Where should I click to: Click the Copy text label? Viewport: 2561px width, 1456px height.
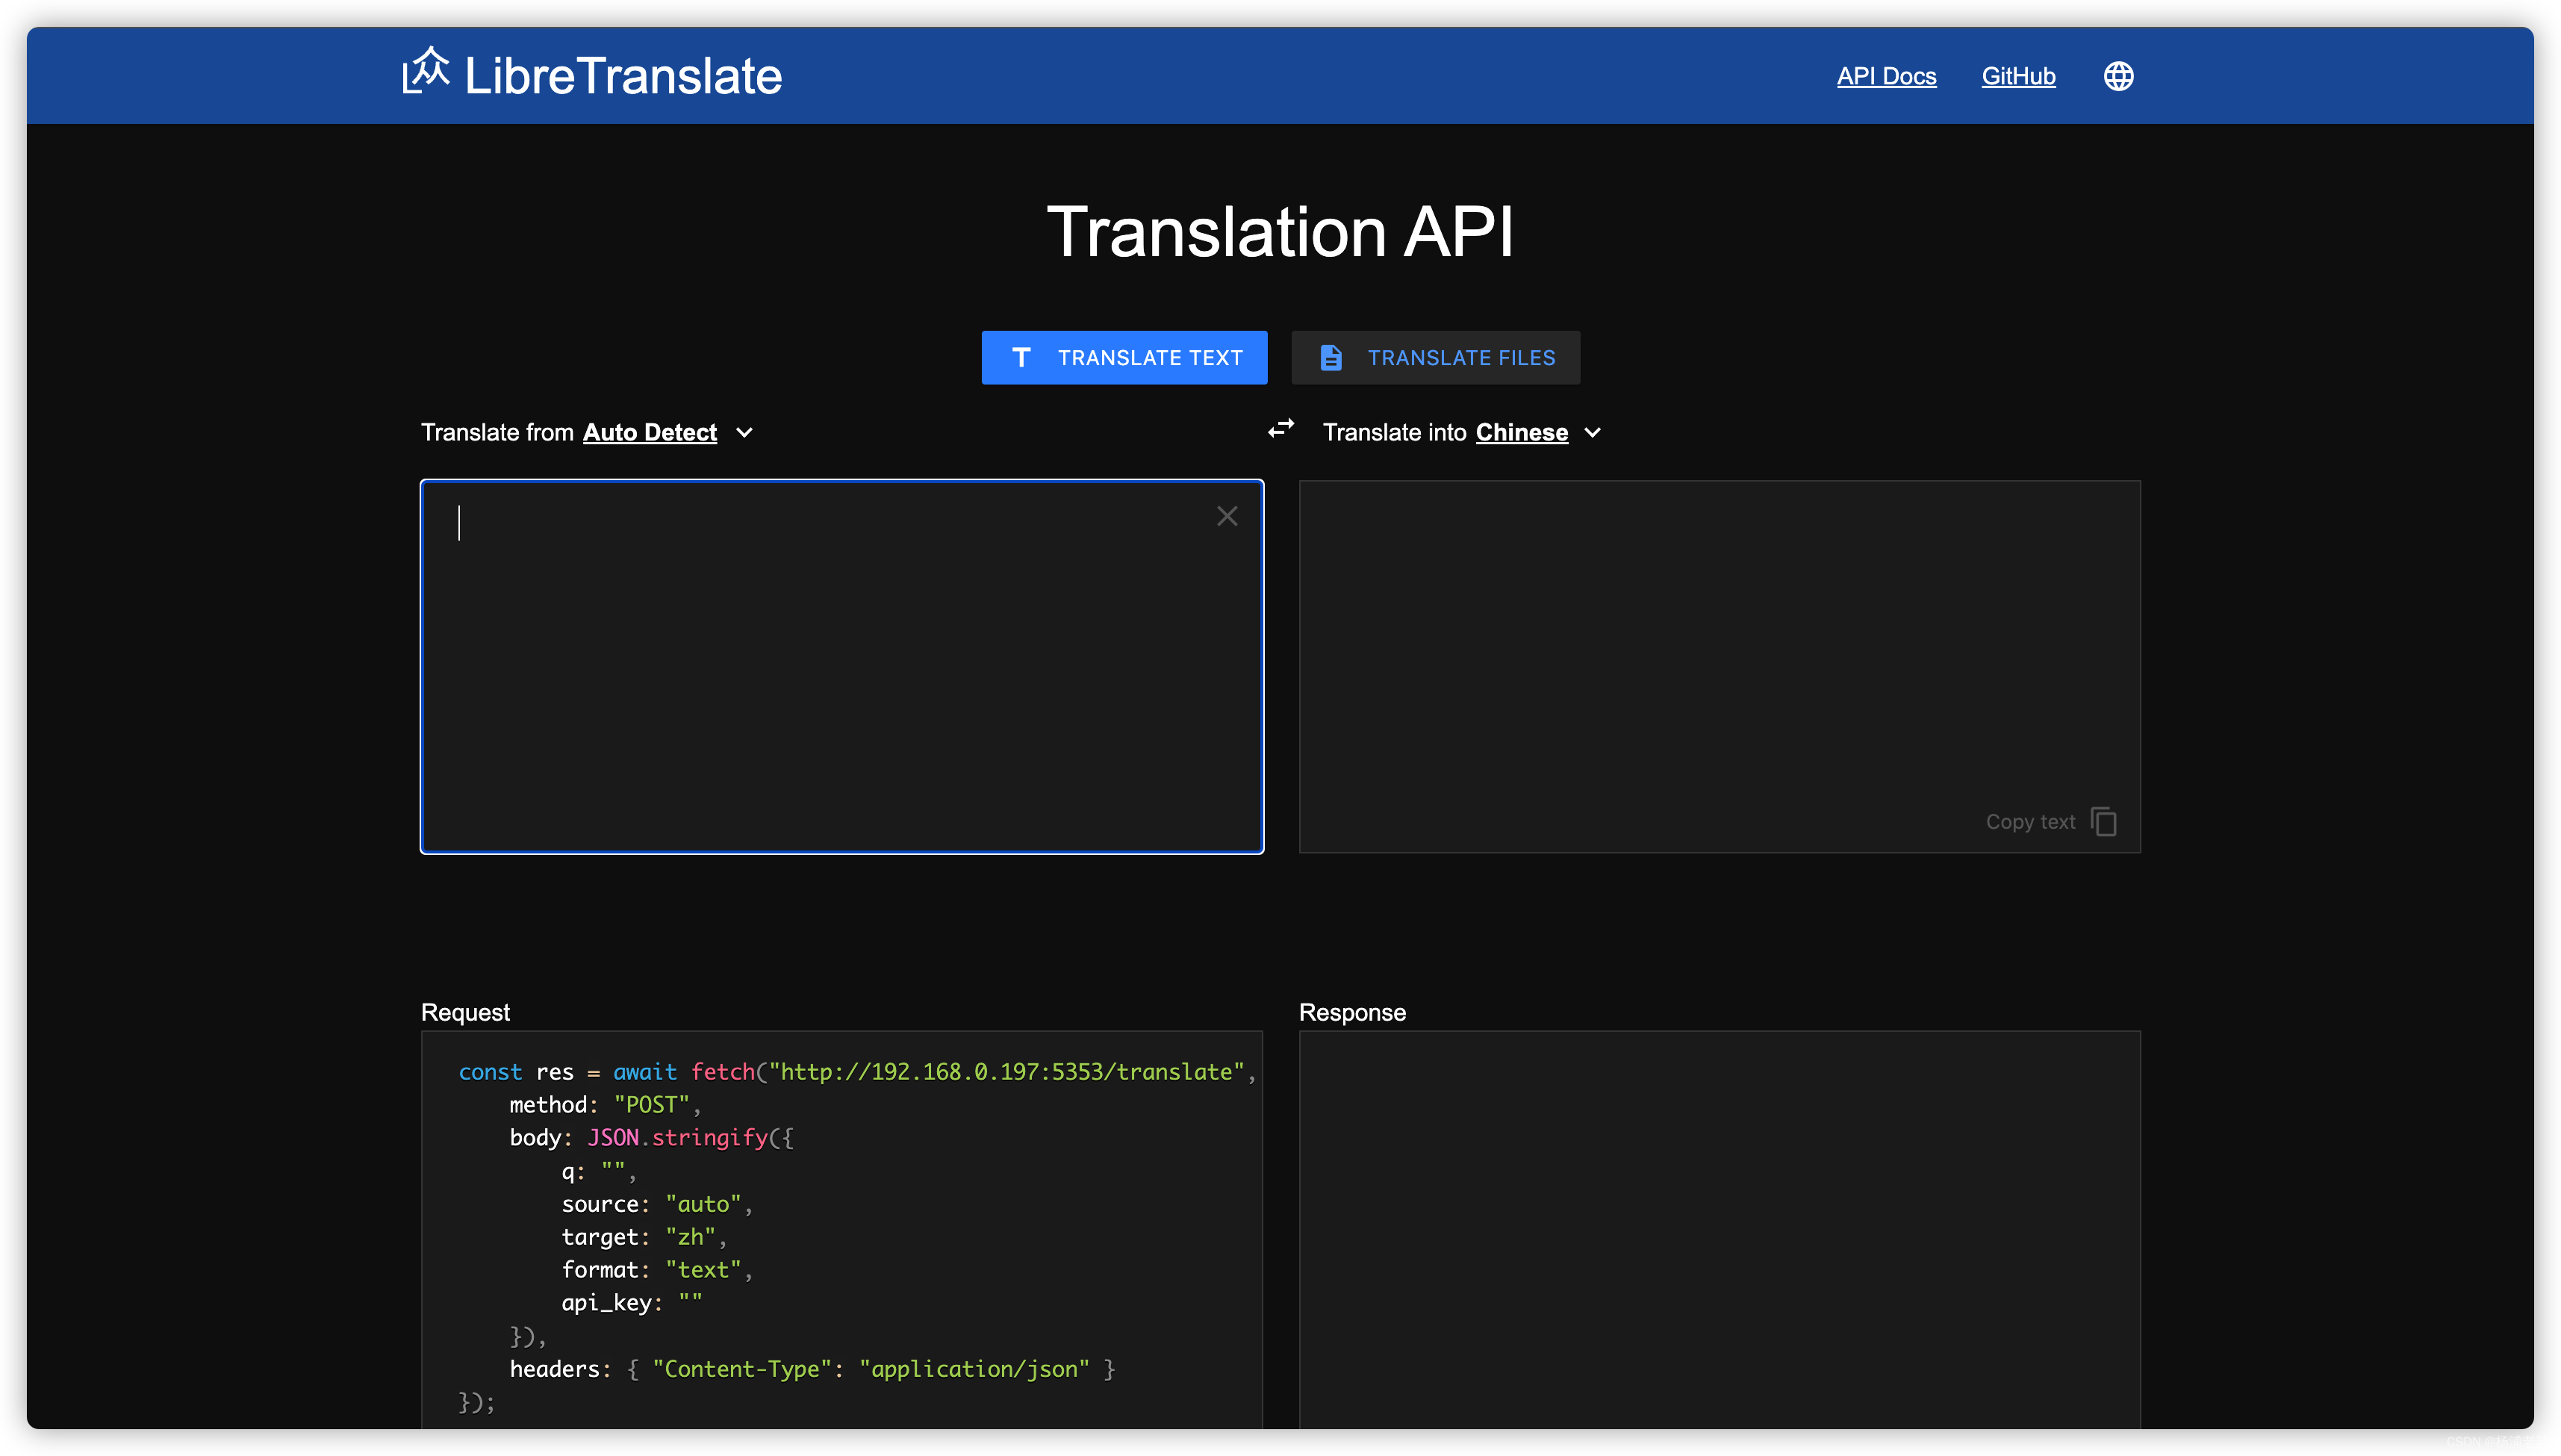2030,822
